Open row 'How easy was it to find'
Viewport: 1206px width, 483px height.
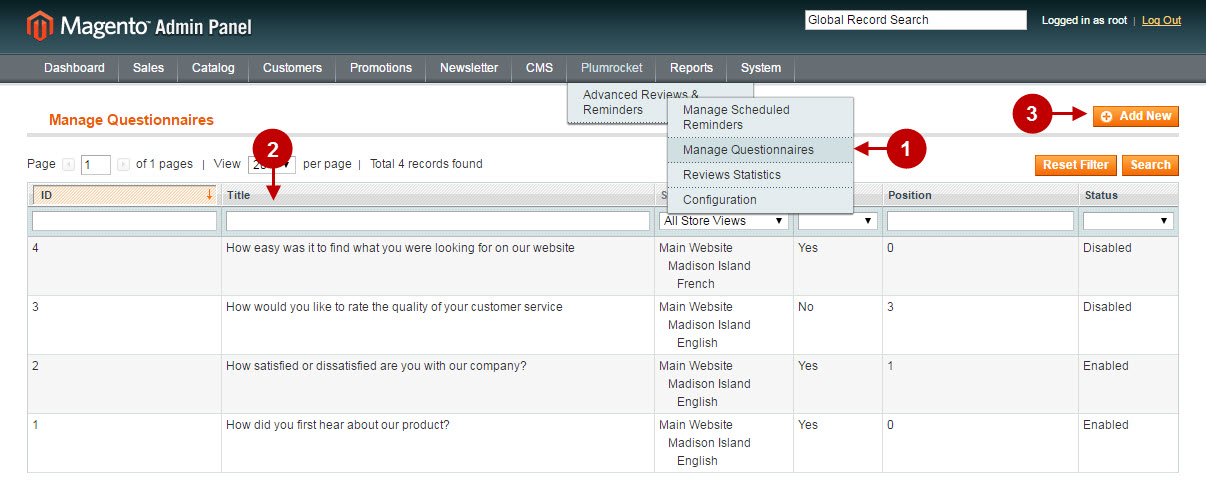602,266
